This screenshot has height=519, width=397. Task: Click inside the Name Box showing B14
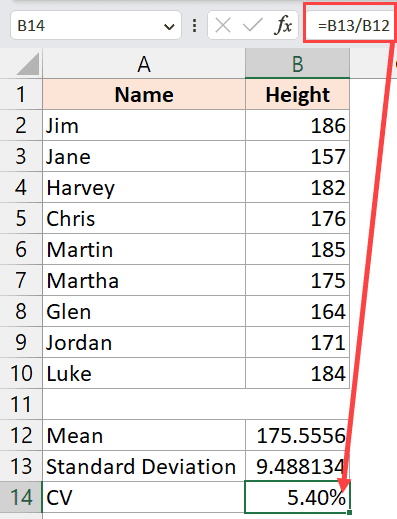click(87, 26)
